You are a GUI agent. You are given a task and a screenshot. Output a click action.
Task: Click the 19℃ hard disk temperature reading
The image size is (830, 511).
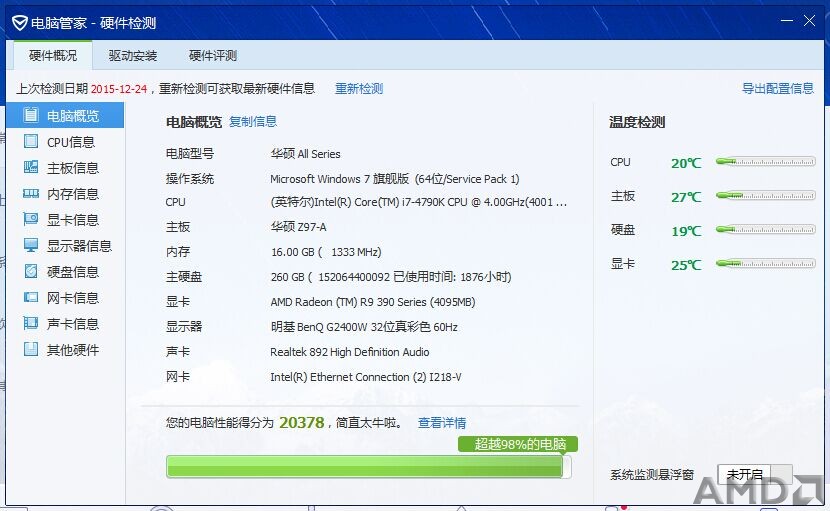[686, 231]
